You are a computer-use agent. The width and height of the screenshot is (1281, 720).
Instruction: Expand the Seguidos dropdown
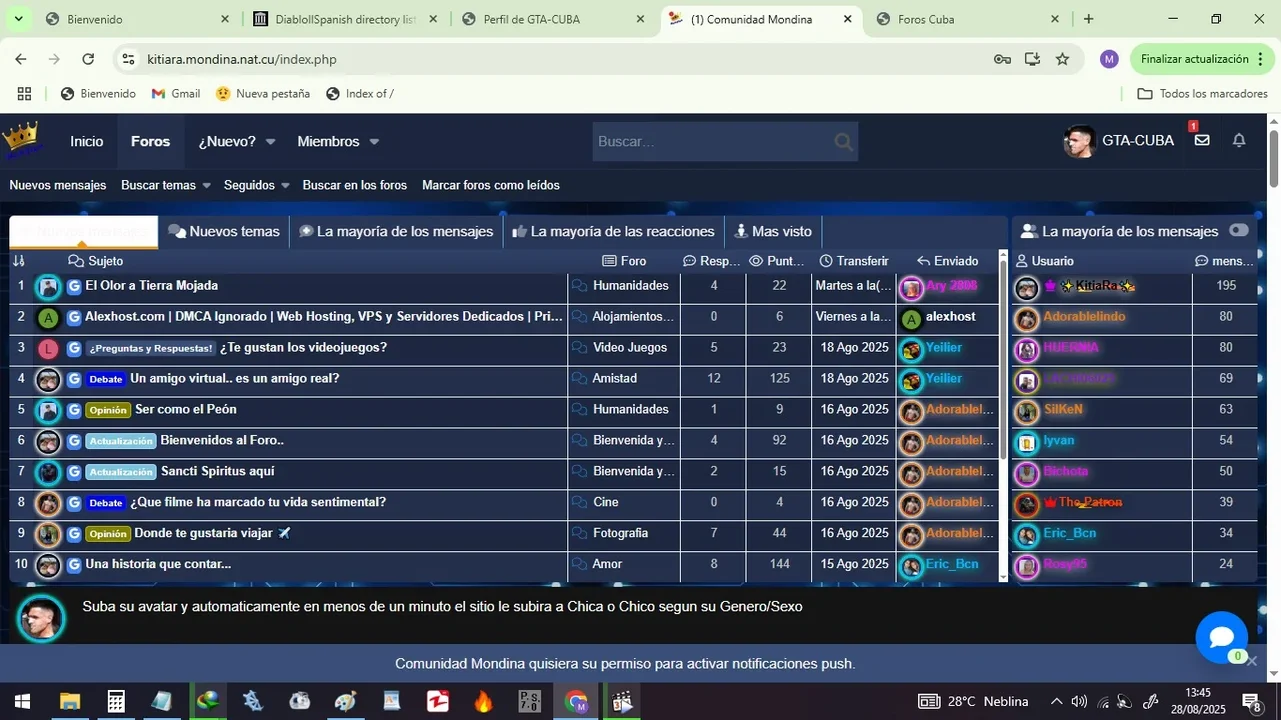coord(256,185)
